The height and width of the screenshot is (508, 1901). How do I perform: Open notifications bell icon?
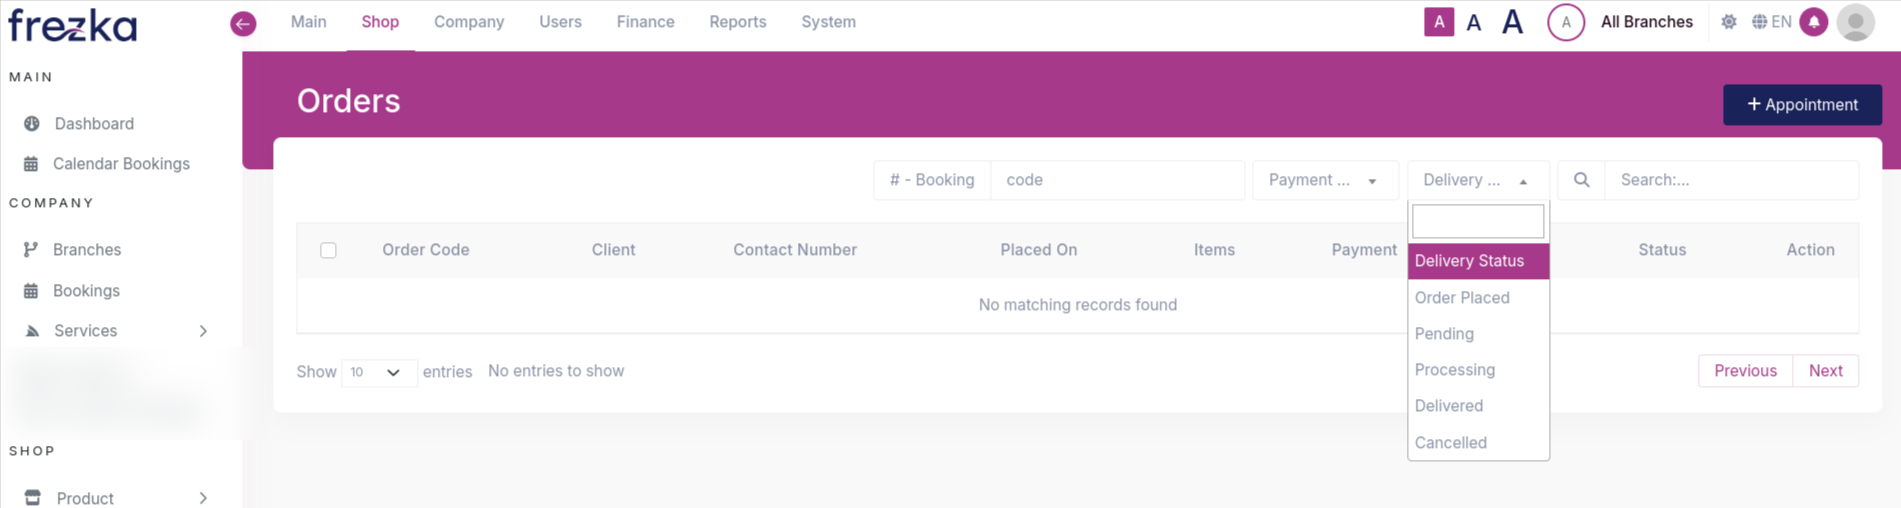[1813, 22]
